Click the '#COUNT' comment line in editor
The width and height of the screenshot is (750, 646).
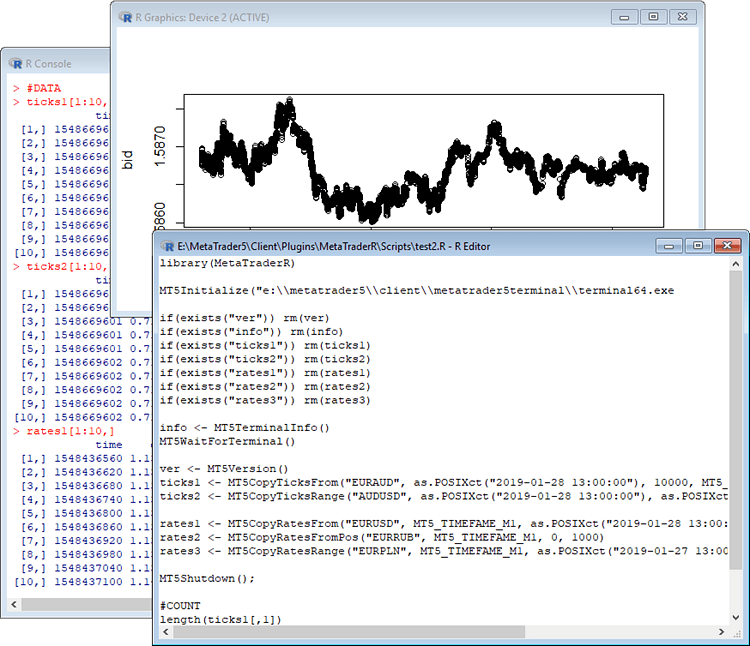coord(180,606)
